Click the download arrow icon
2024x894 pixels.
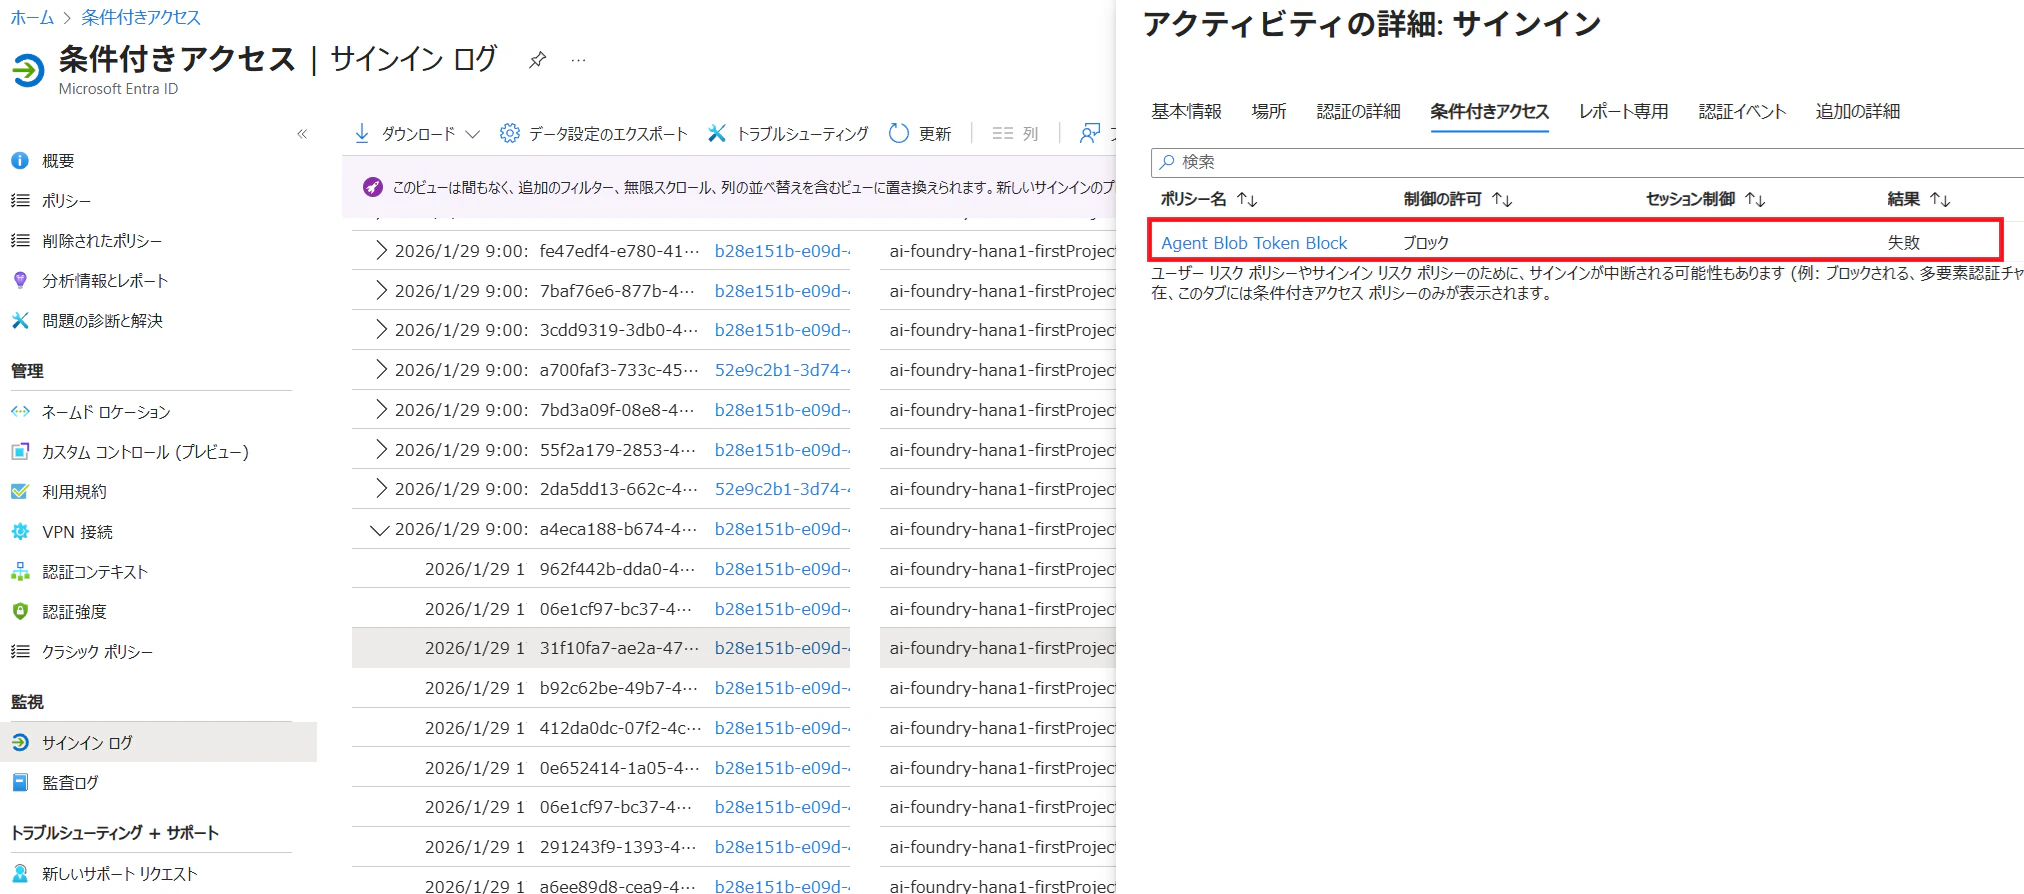[x=362, y=133]
